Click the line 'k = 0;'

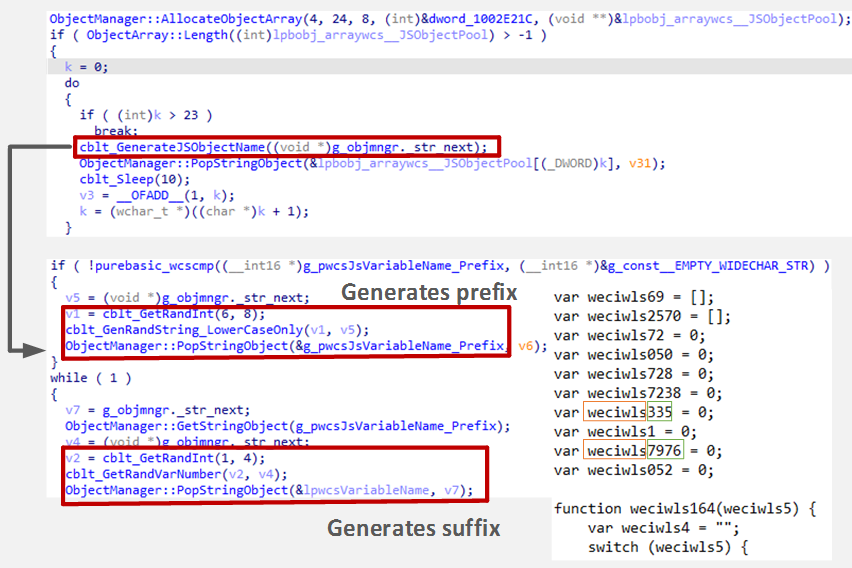(86, 67)
